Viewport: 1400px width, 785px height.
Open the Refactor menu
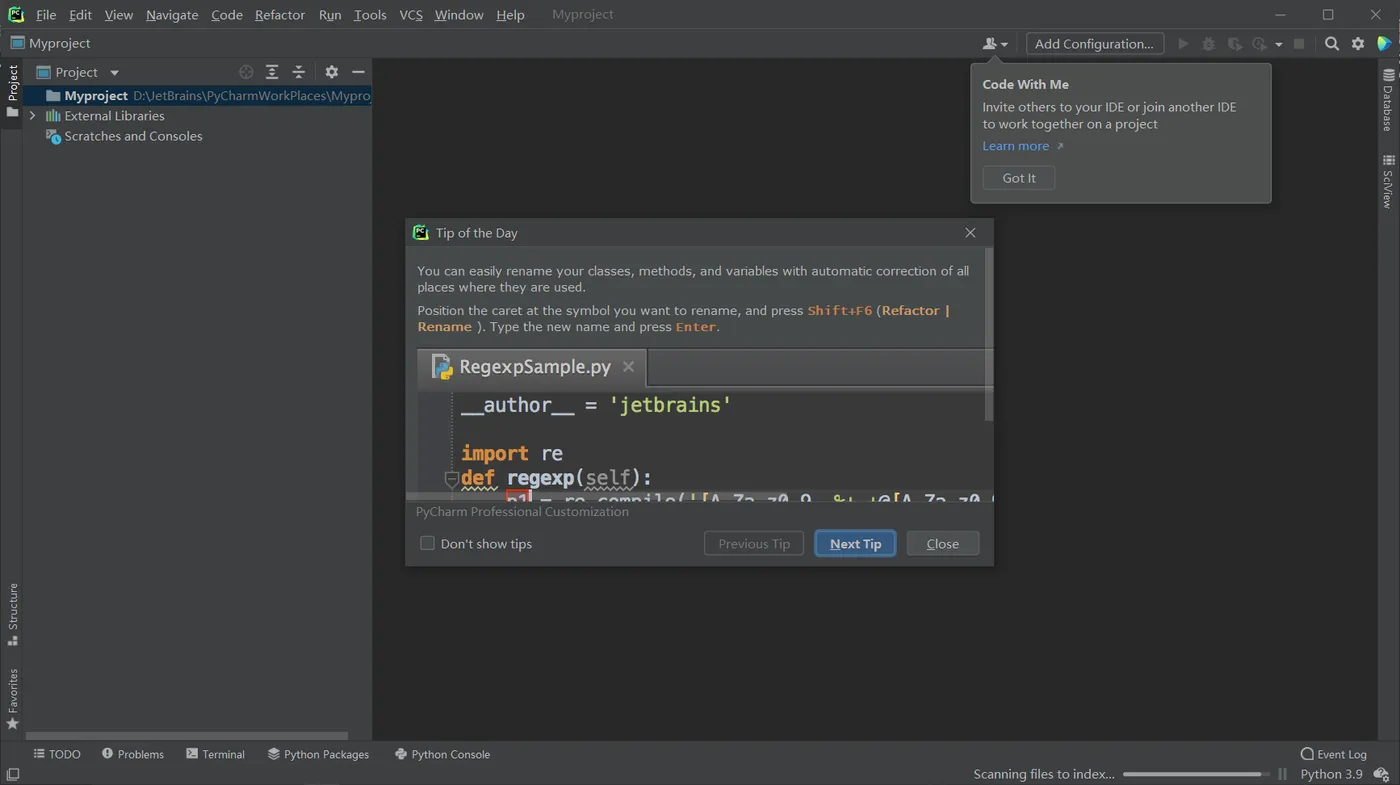pyautogui.click(x=280, y=15)
